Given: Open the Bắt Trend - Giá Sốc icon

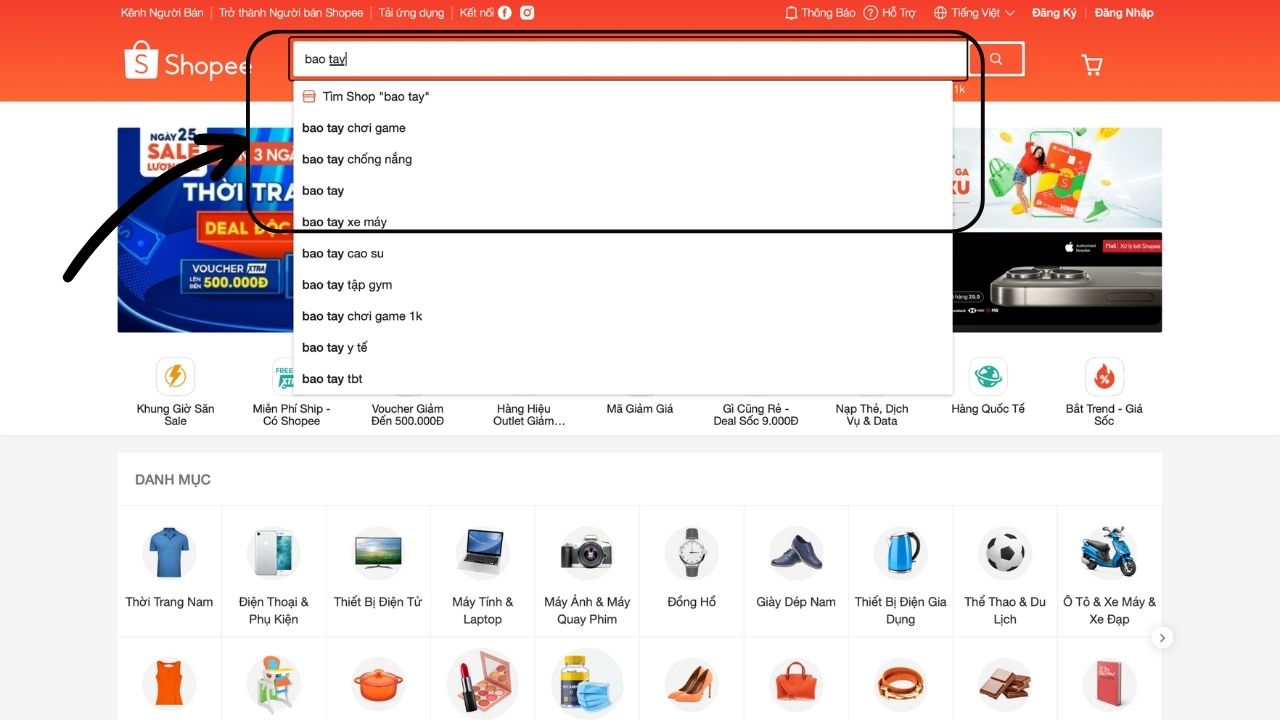Looking at the screenshot, I should coord(1104,376).
